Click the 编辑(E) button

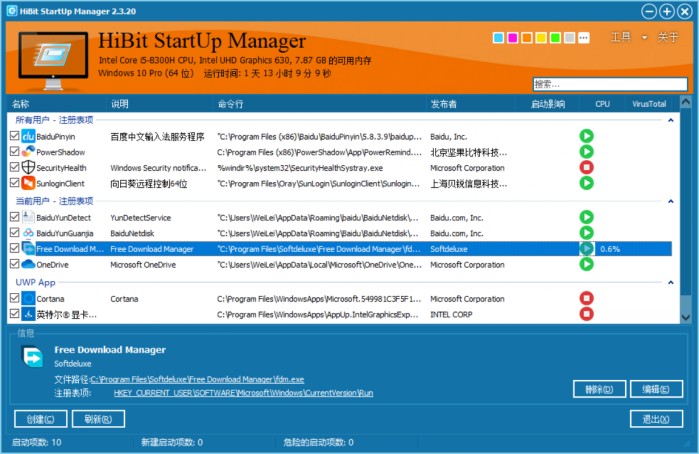point(656,389)
